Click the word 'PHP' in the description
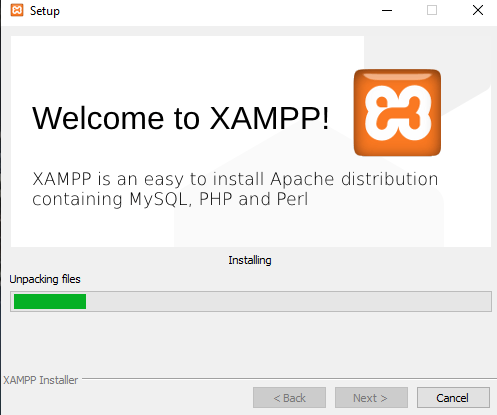The image size is (497, 415). pyautogui.click(x=216, y=199)
